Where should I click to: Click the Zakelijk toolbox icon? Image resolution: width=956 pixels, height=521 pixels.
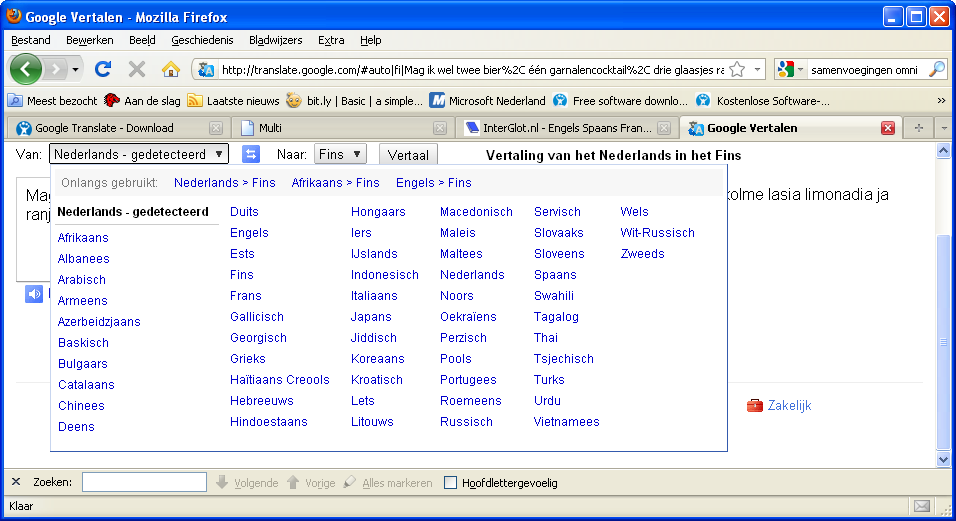click(755, 405)
